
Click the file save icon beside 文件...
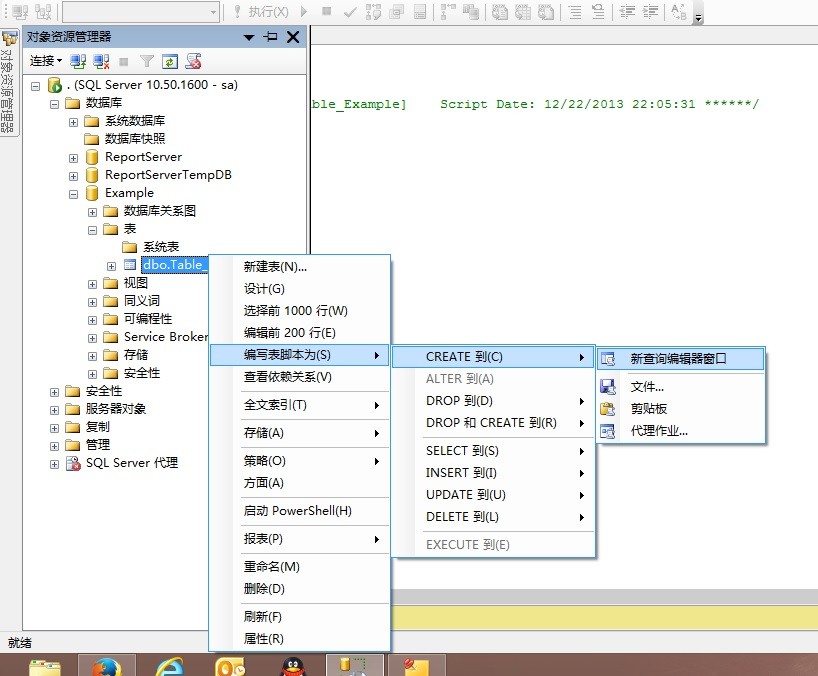[x=608, y=387]
